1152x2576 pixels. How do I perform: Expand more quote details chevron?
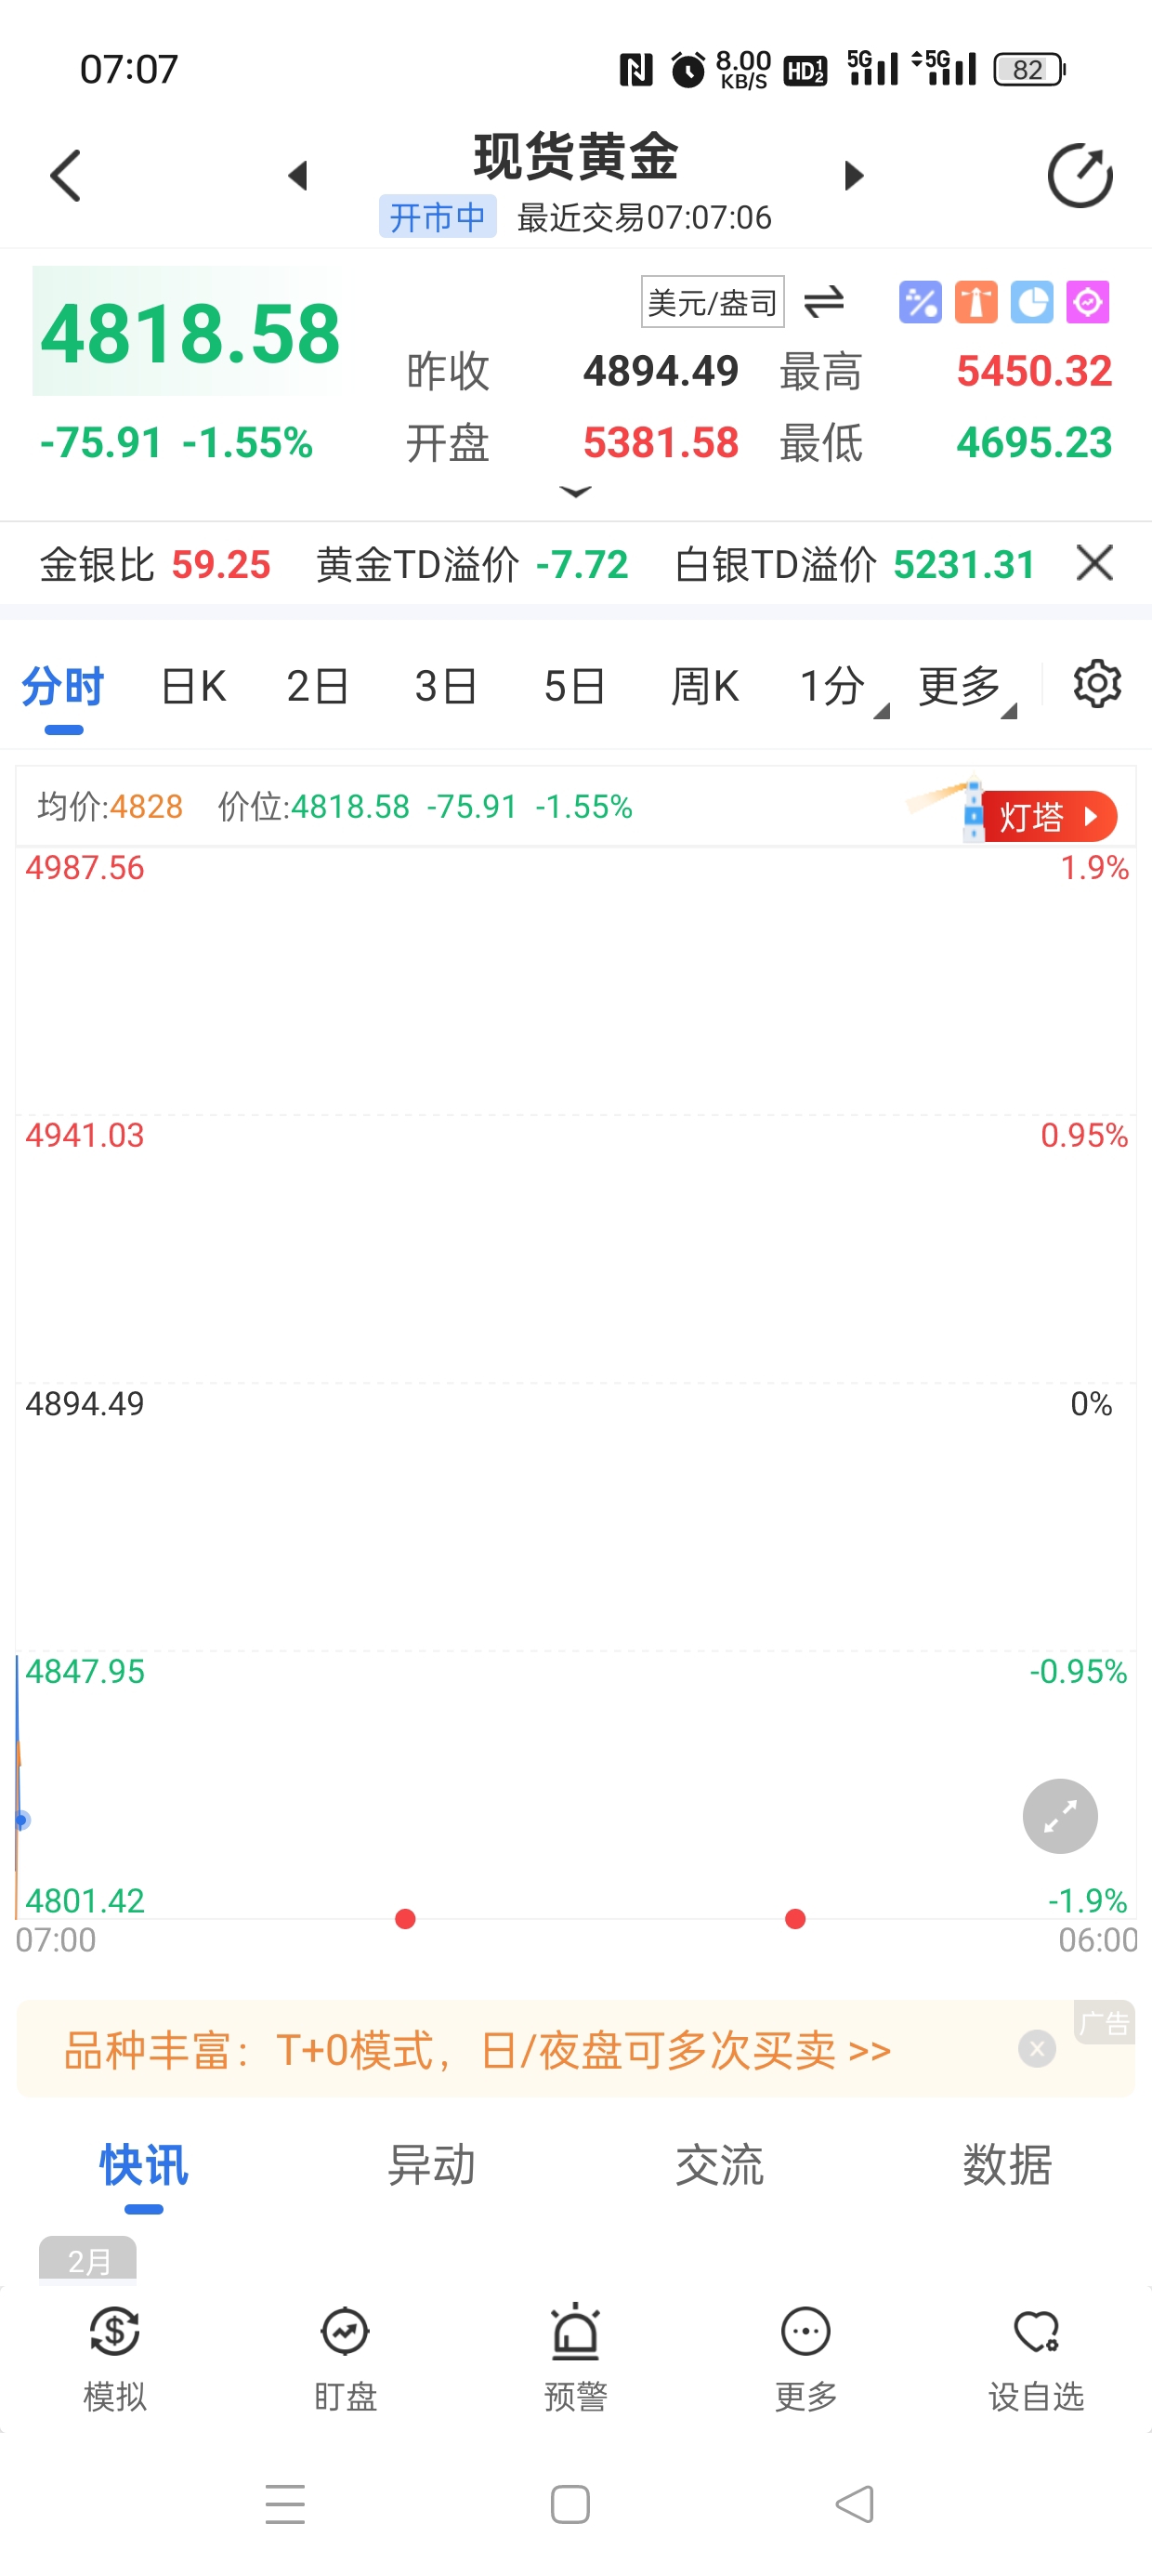(576, 492)
